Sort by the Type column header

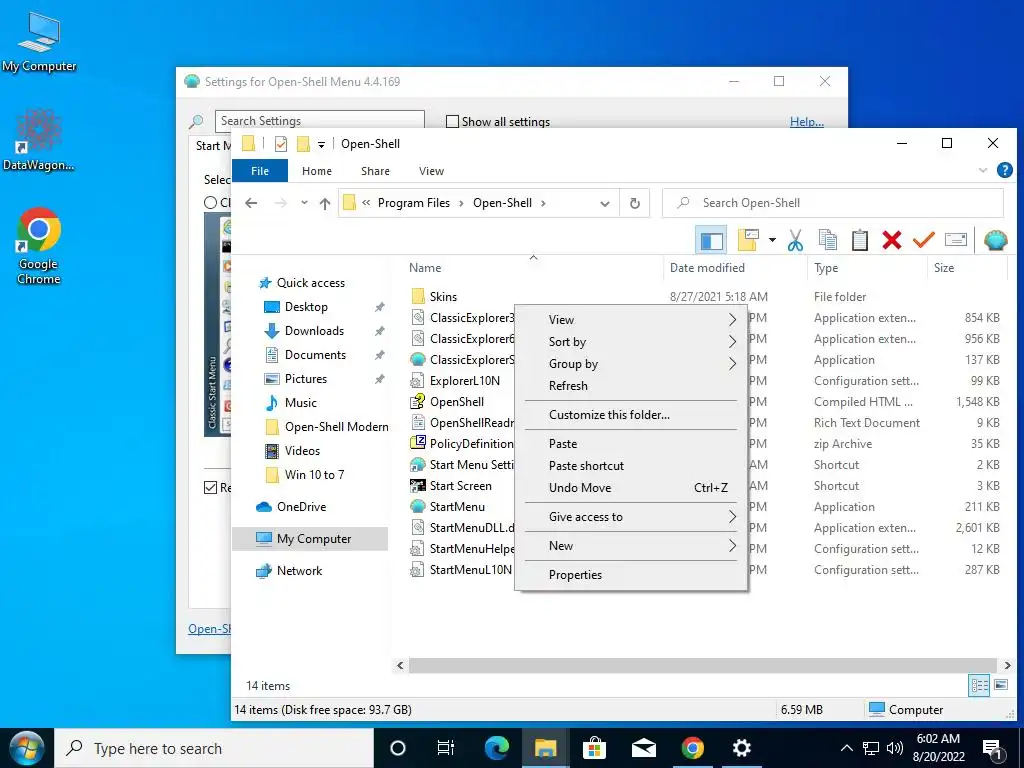[x=866, y=268]
